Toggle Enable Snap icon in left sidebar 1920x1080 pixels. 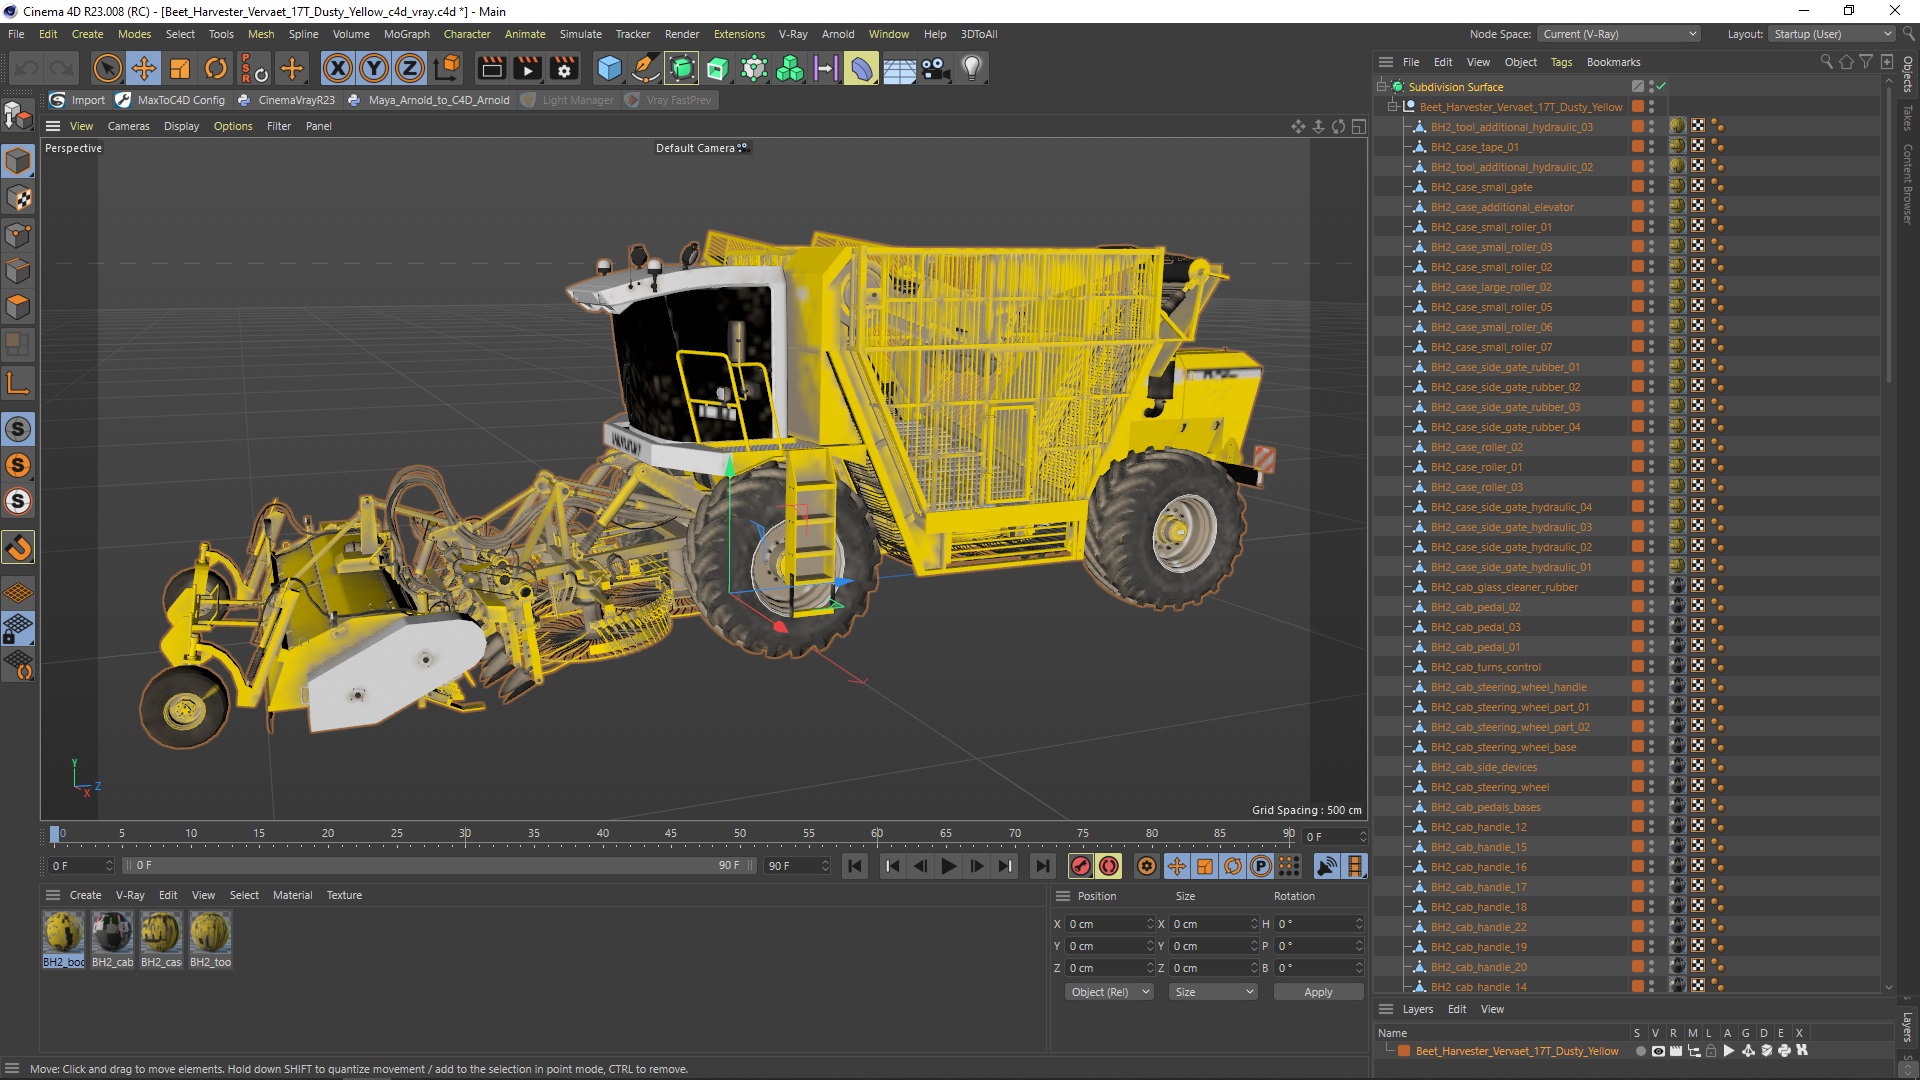(18, 547)
